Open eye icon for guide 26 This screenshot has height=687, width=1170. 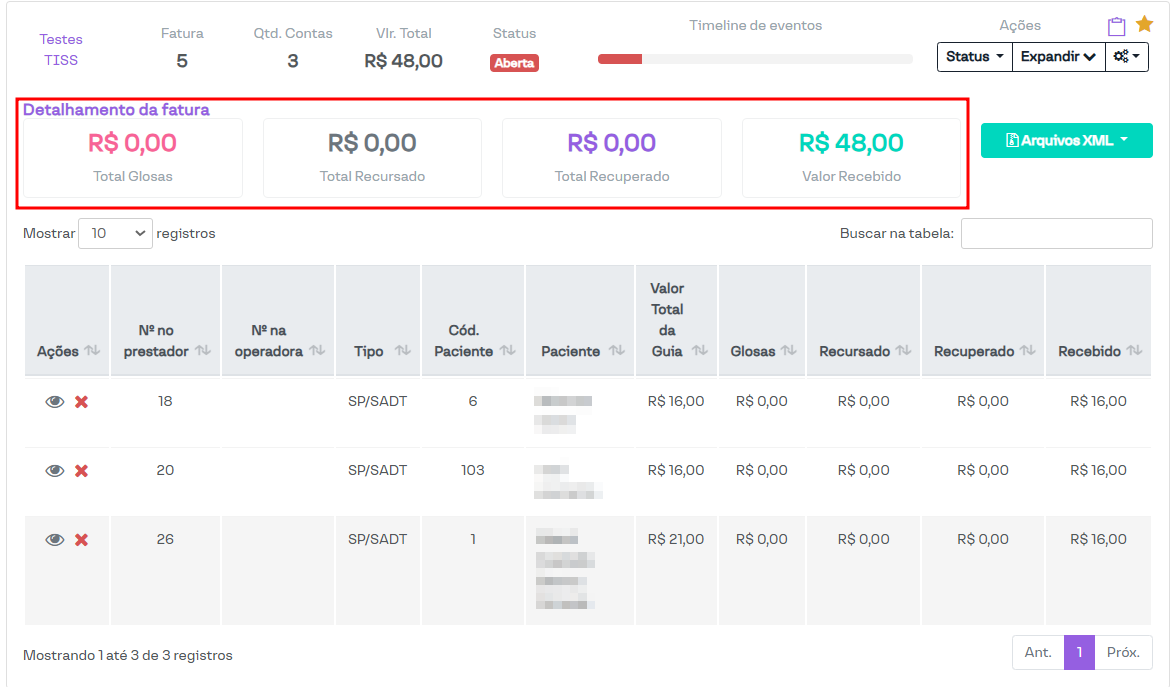tap(55, 540)
